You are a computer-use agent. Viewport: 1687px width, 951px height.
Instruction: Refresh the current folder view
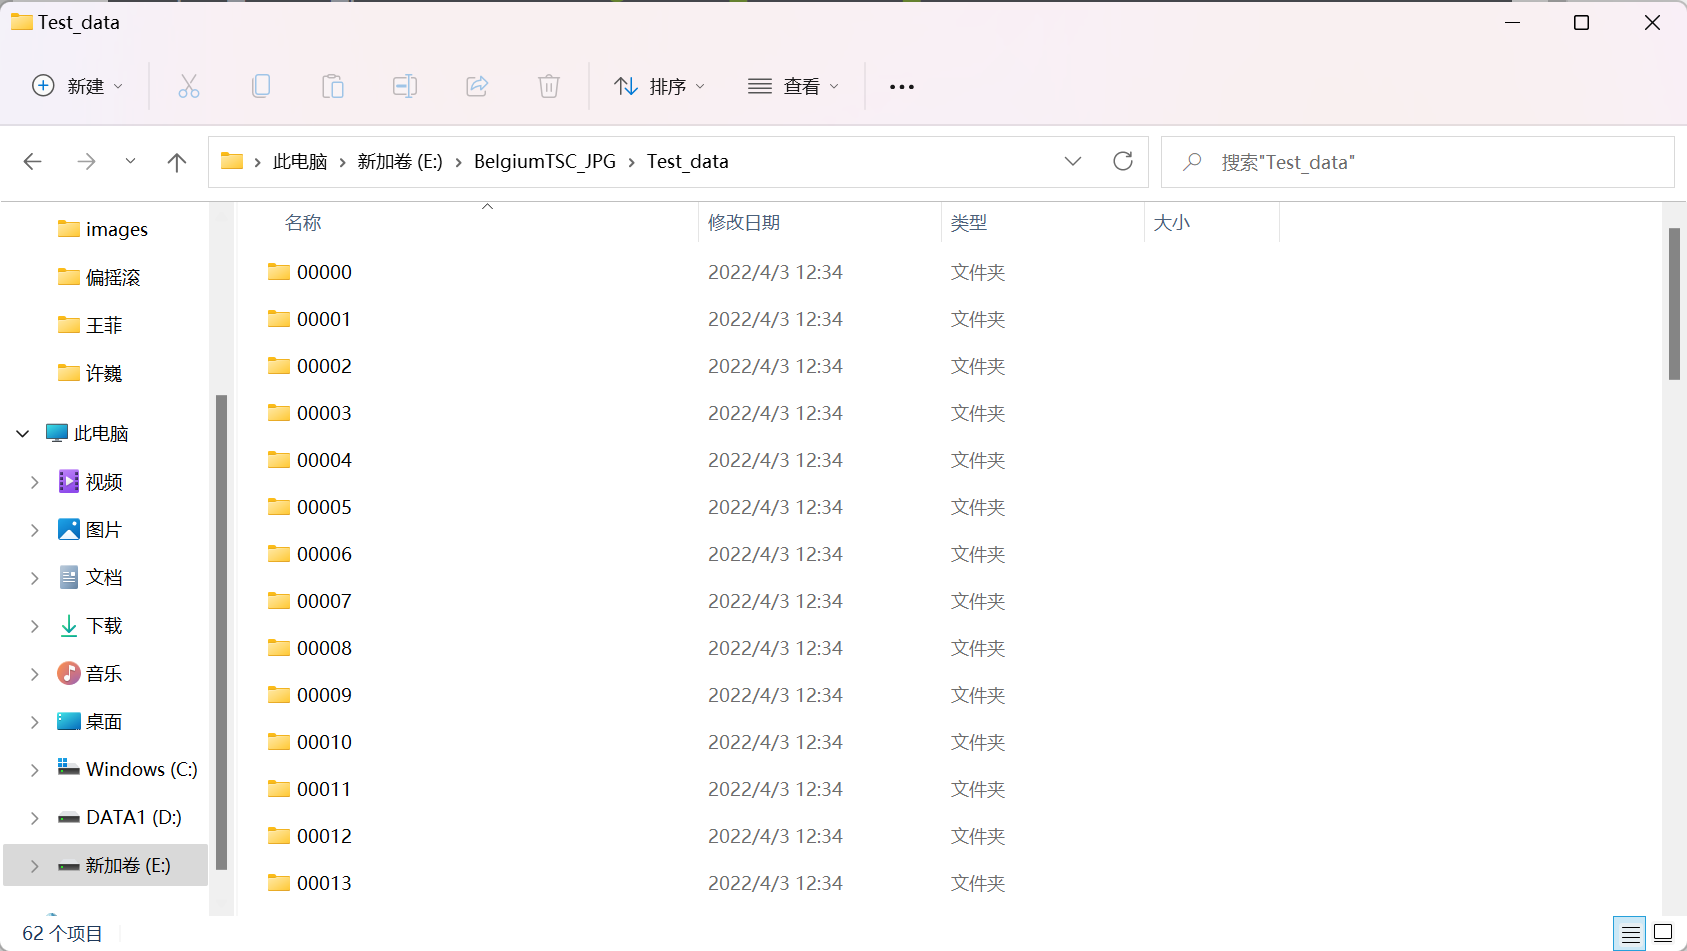click(x=1123, y=161)
